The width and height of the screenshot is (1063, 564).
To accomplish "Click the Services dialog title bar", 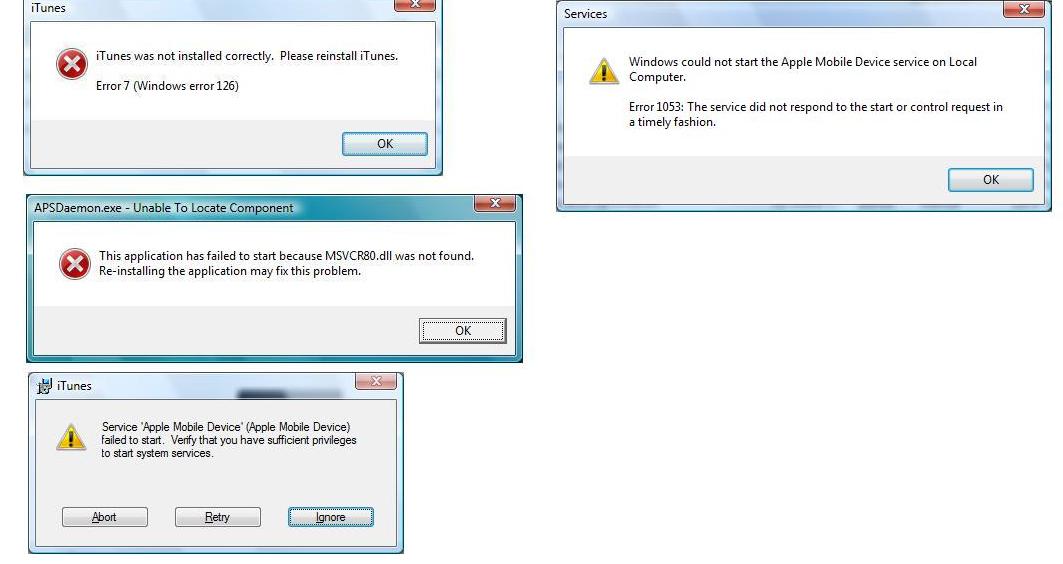I will (780, 14).
